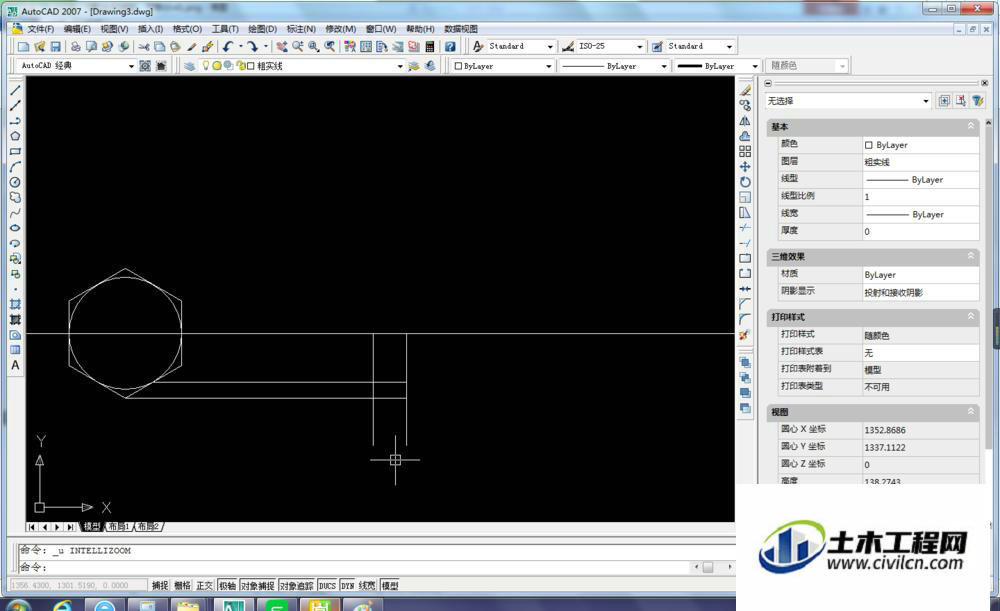Open the Layer Properties Manager icon

(189, 66)
